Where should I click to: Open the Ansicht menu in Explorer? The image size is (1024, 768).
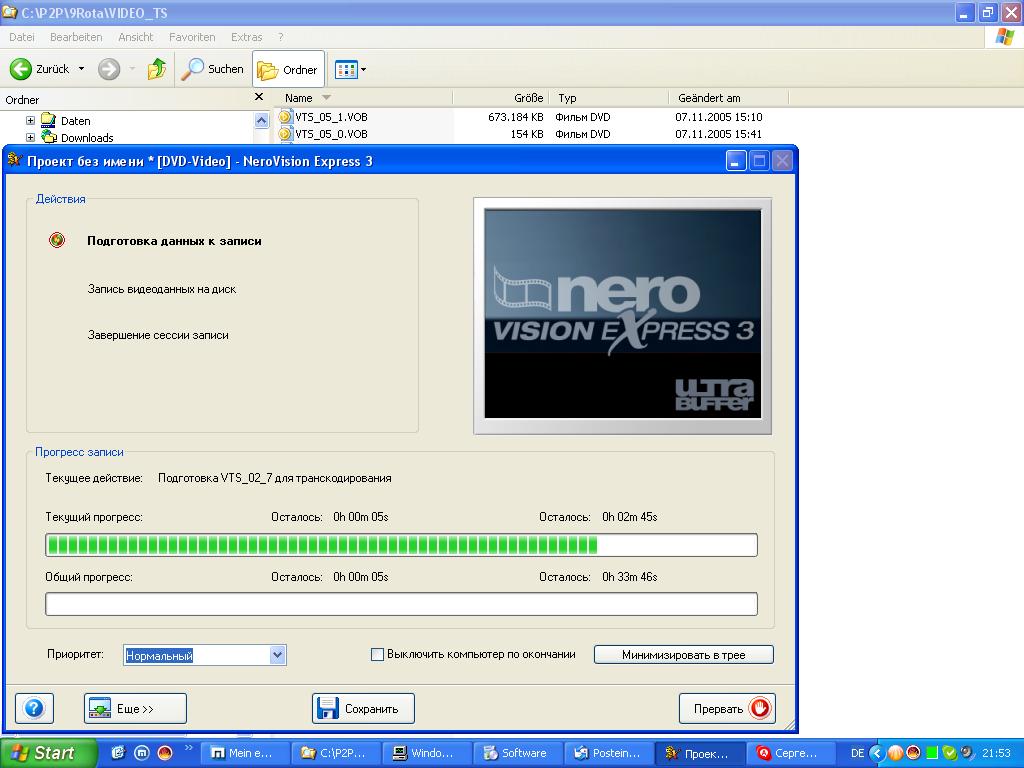[135, 37]
